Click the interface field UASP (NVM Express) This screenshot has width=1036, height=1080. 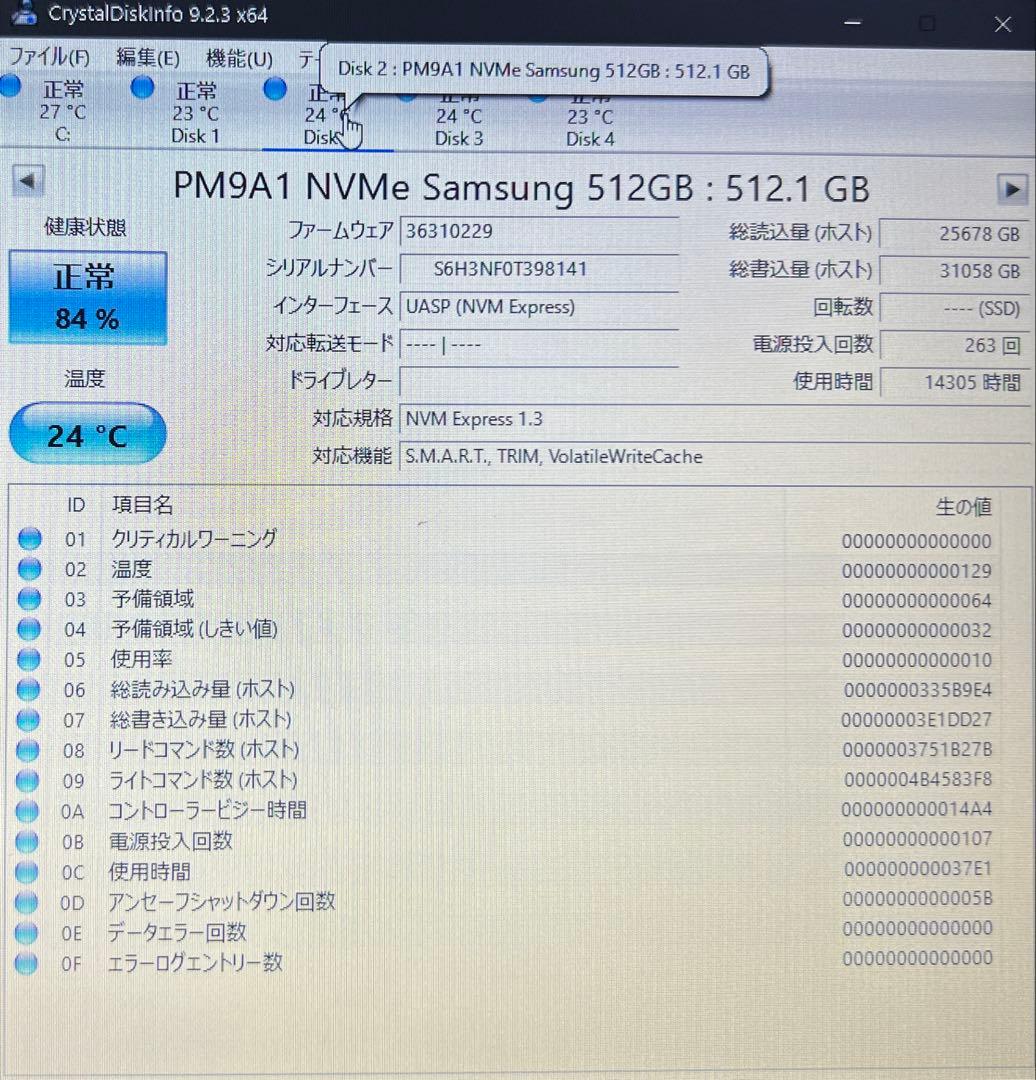coord(539,307)
